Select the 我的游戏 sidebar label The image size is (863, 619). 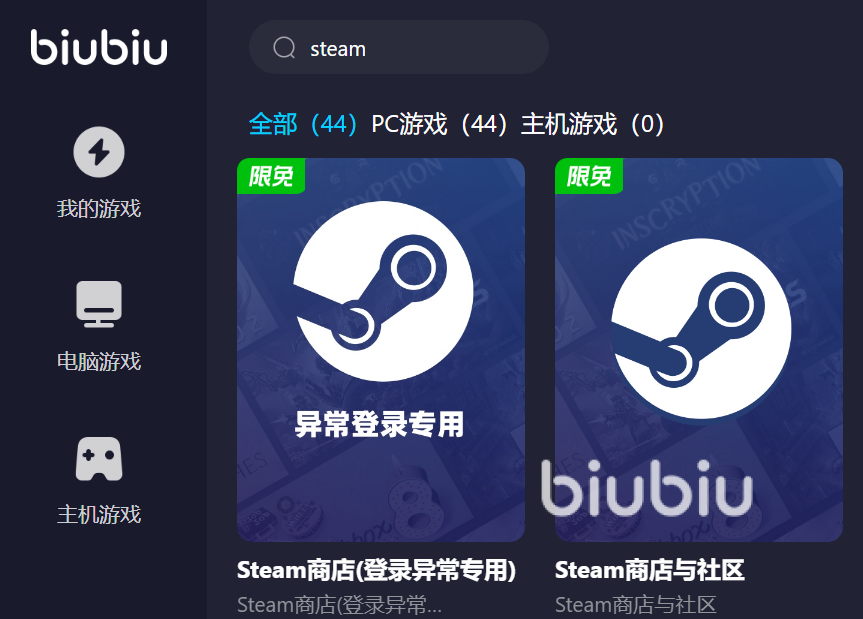(99, 209)
